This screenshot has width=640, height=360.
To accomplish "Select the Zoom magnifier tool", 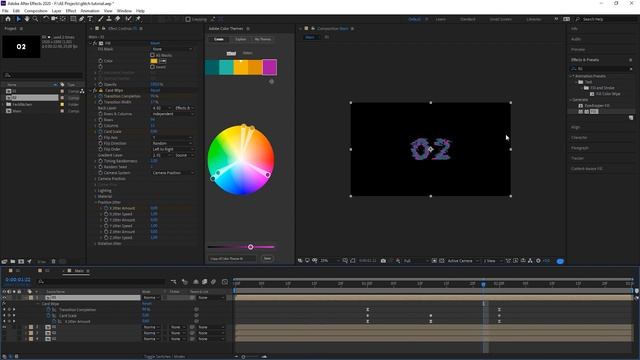I will [x=36, y=19].
